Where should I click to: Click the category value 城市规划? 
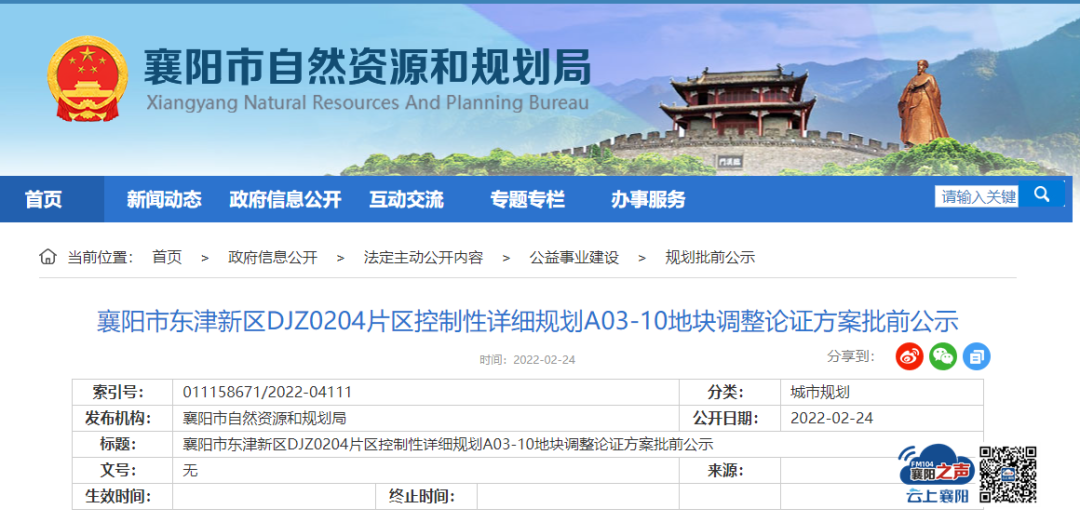click(x=820, y=393)
